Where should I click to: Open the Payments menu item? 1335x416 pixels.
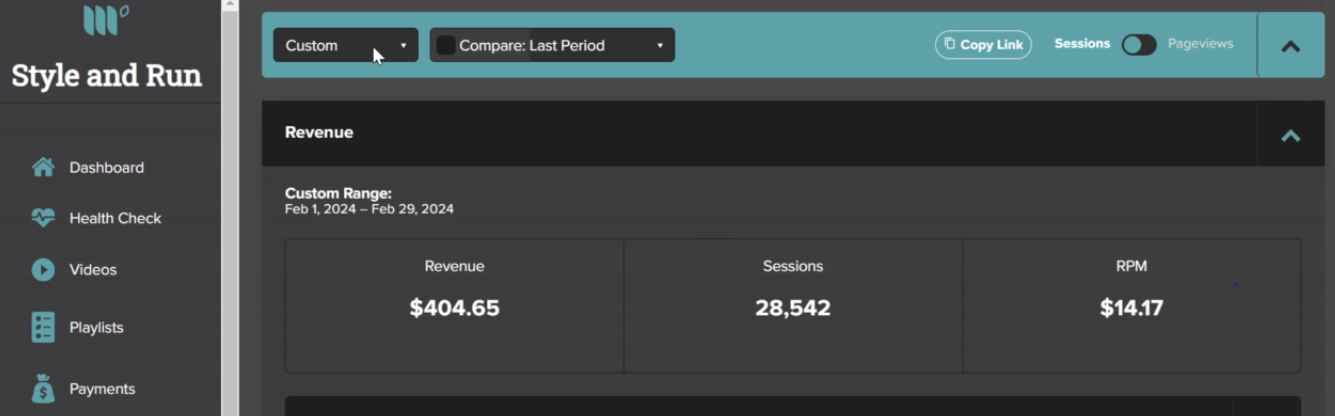(x=102, y=388)
